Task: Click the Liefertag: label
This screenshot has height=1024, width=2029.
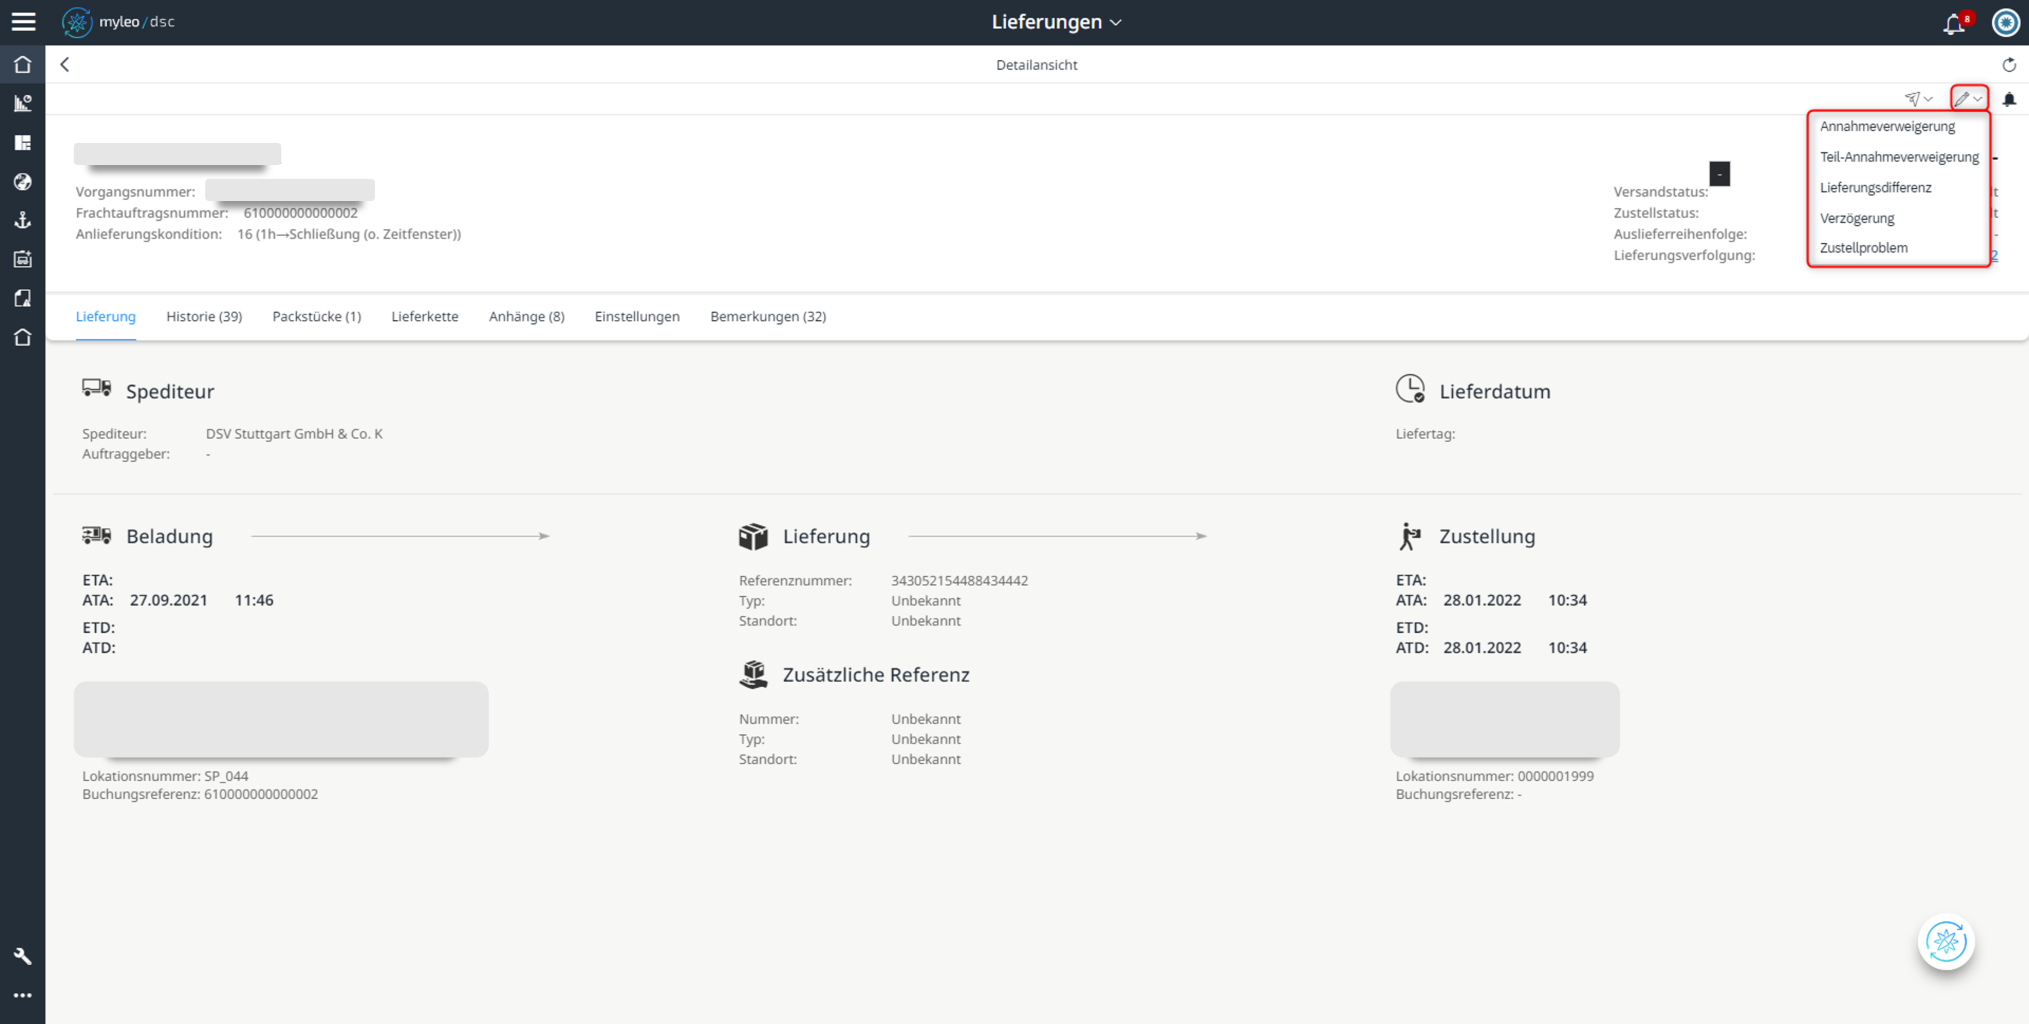Action: tap(1425, 434)
